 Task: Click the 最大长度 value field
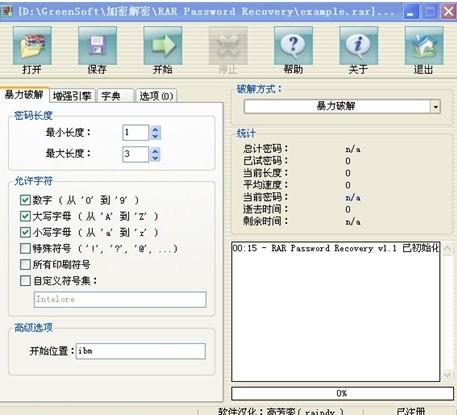136,154
